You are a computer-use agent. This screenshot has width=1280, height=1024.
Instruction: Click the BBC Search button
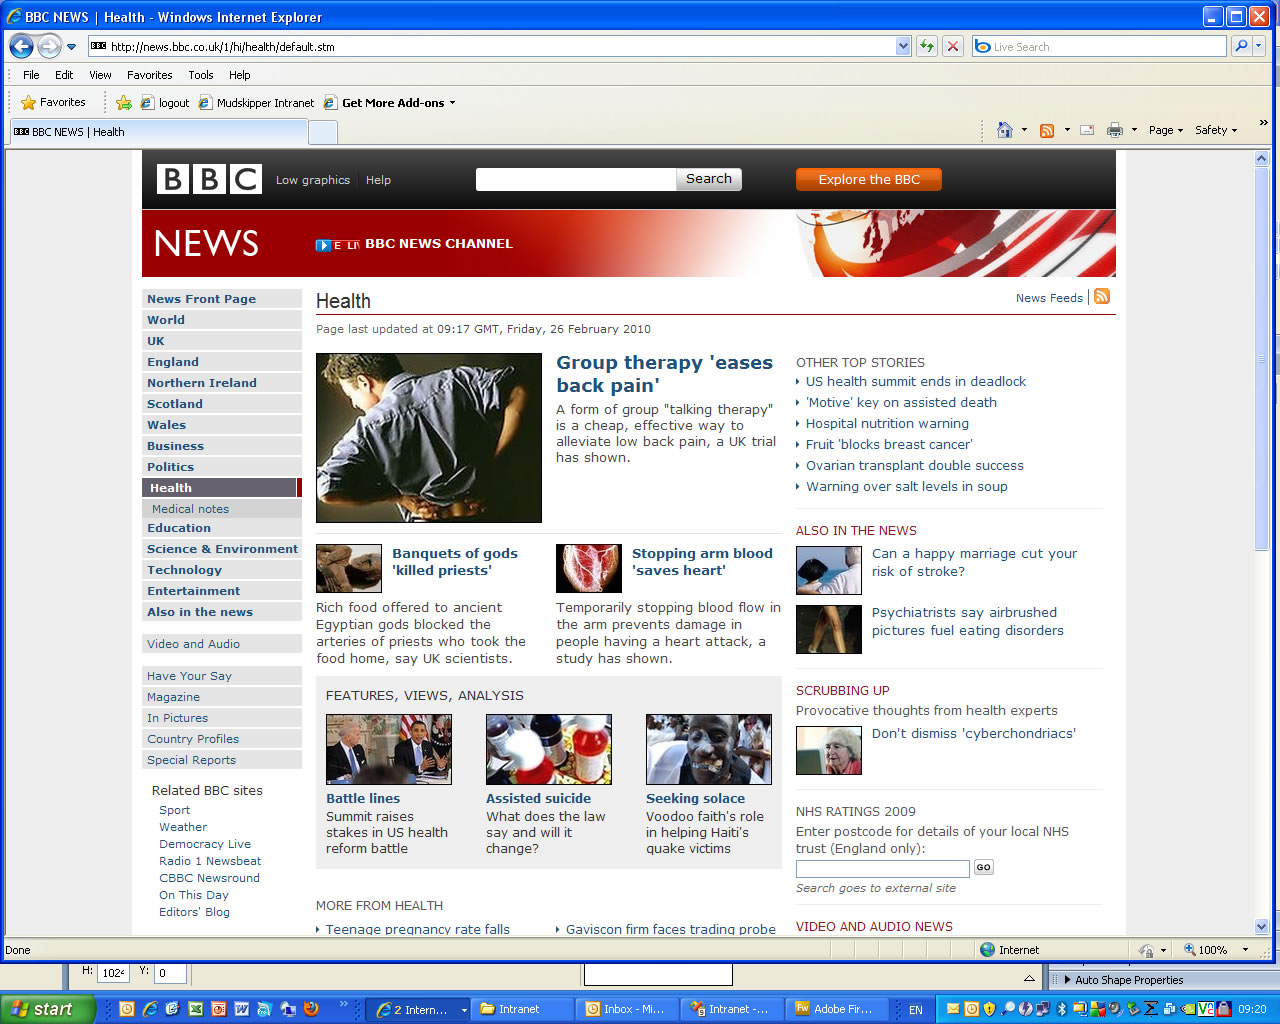click(709, 179)
